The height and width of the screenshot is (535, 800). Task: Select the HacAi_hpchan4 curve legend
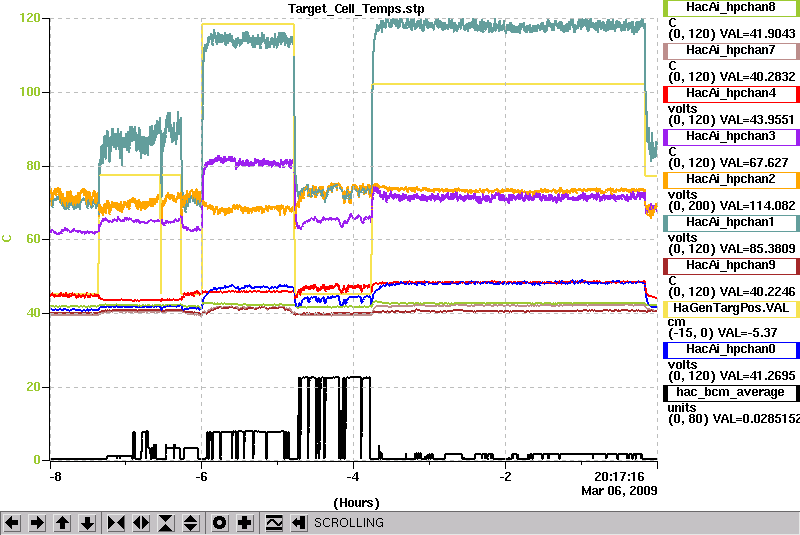click(731, 94)
